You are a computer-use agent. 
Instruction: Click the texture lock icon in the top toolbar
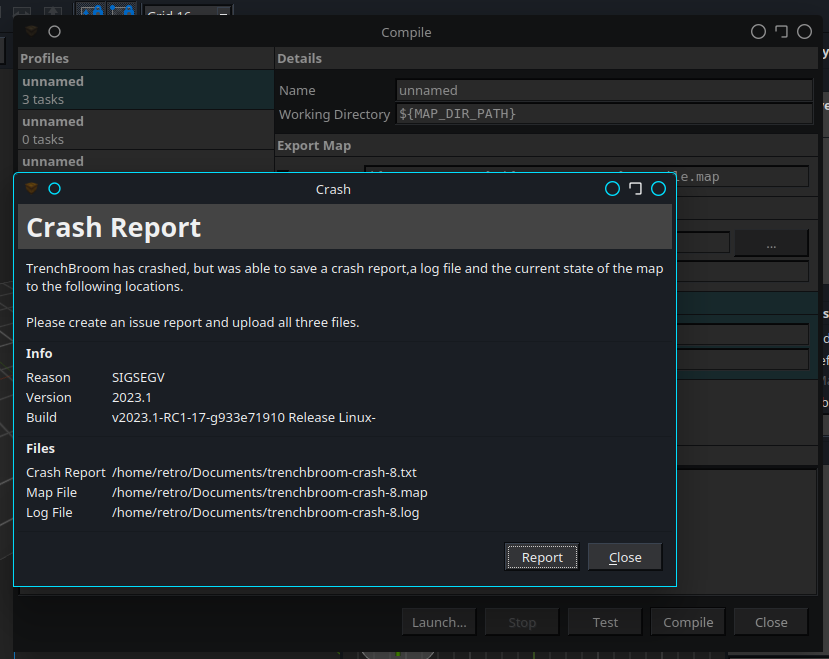tap(92, 10)
